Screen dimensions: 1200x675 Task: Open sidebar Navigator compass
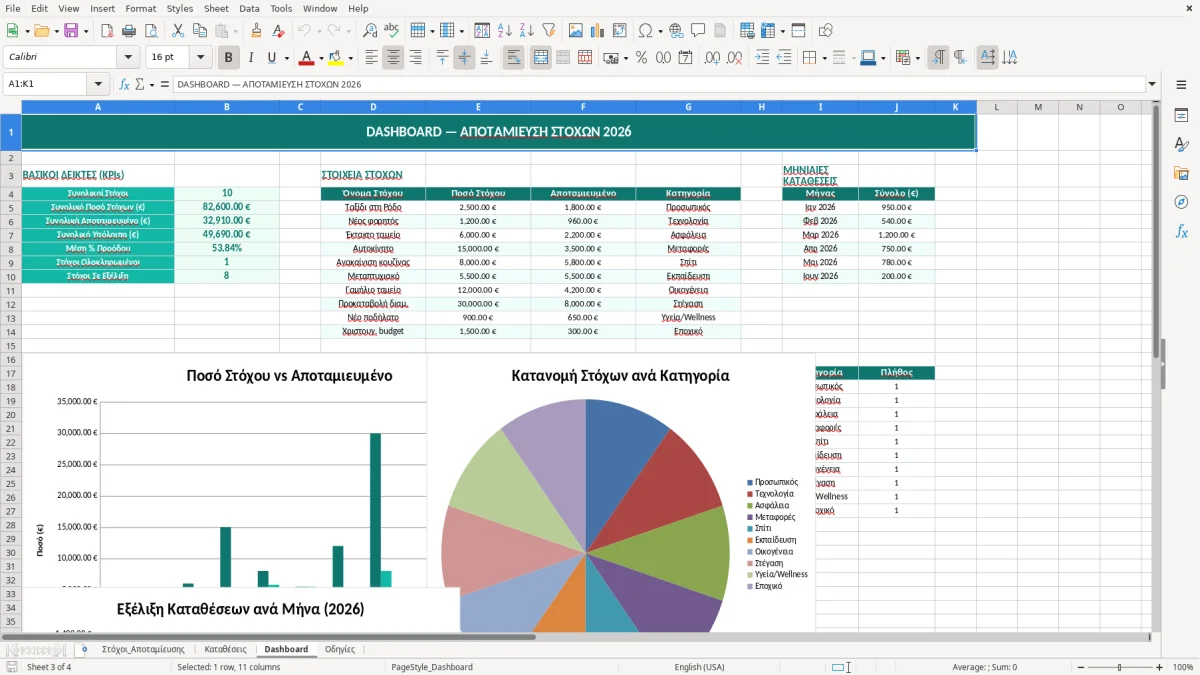[x=1181, y=202]
